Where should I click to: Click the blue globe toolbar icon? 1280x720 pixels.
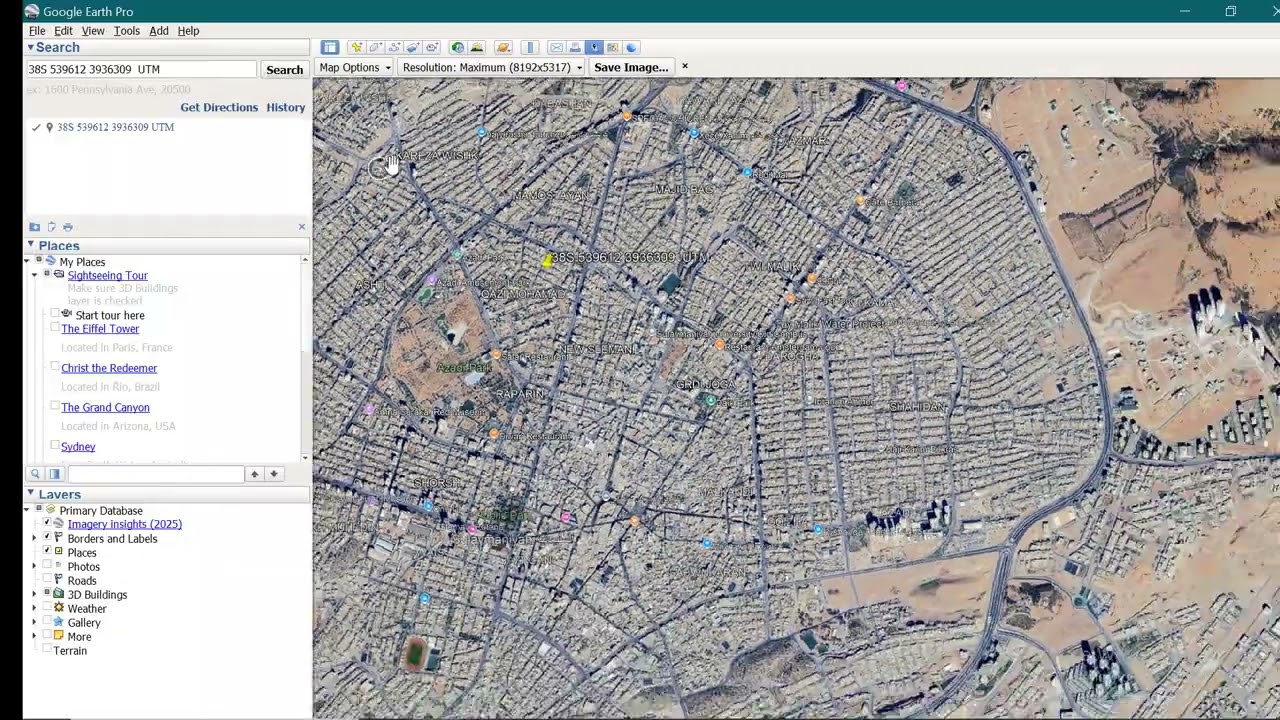point(631,47)
